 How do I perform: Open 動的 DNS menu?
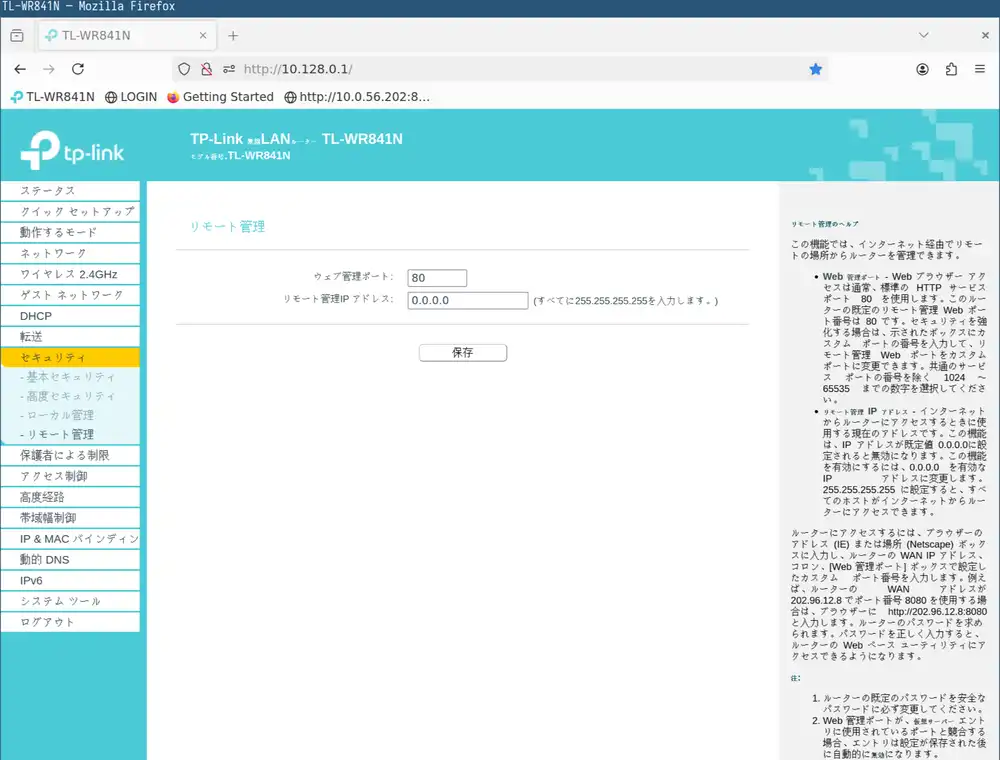[x=70, y=560]
